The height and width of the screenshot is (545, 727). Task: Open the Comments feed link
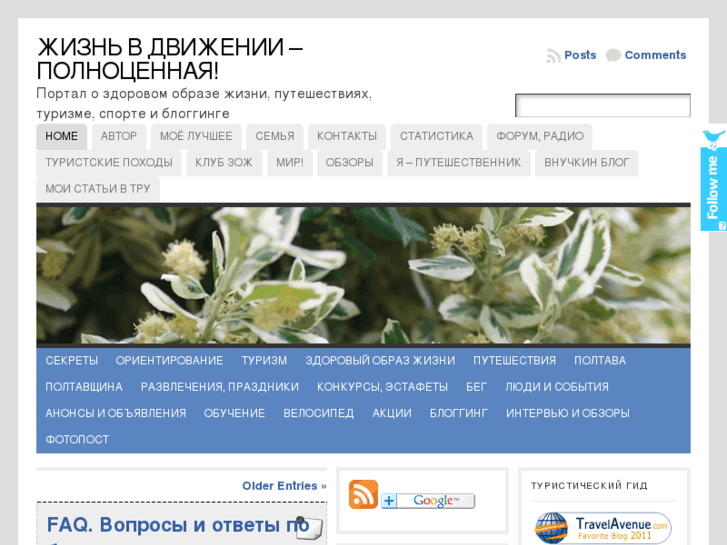pos(655,55)
